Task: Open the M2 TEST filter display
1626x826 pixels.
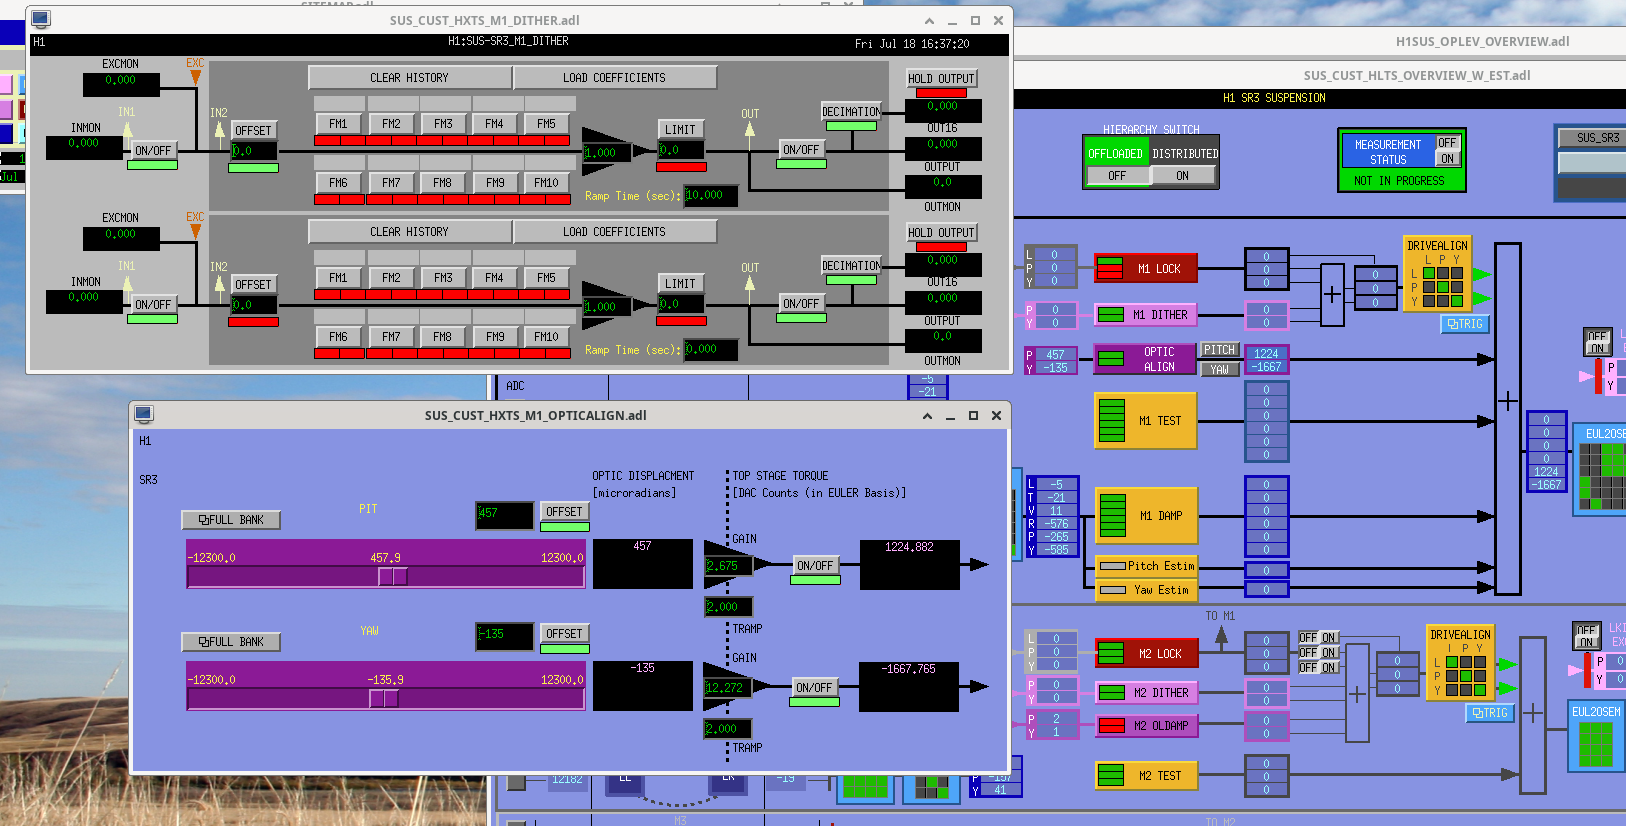Action: [x=1146, y=776]
